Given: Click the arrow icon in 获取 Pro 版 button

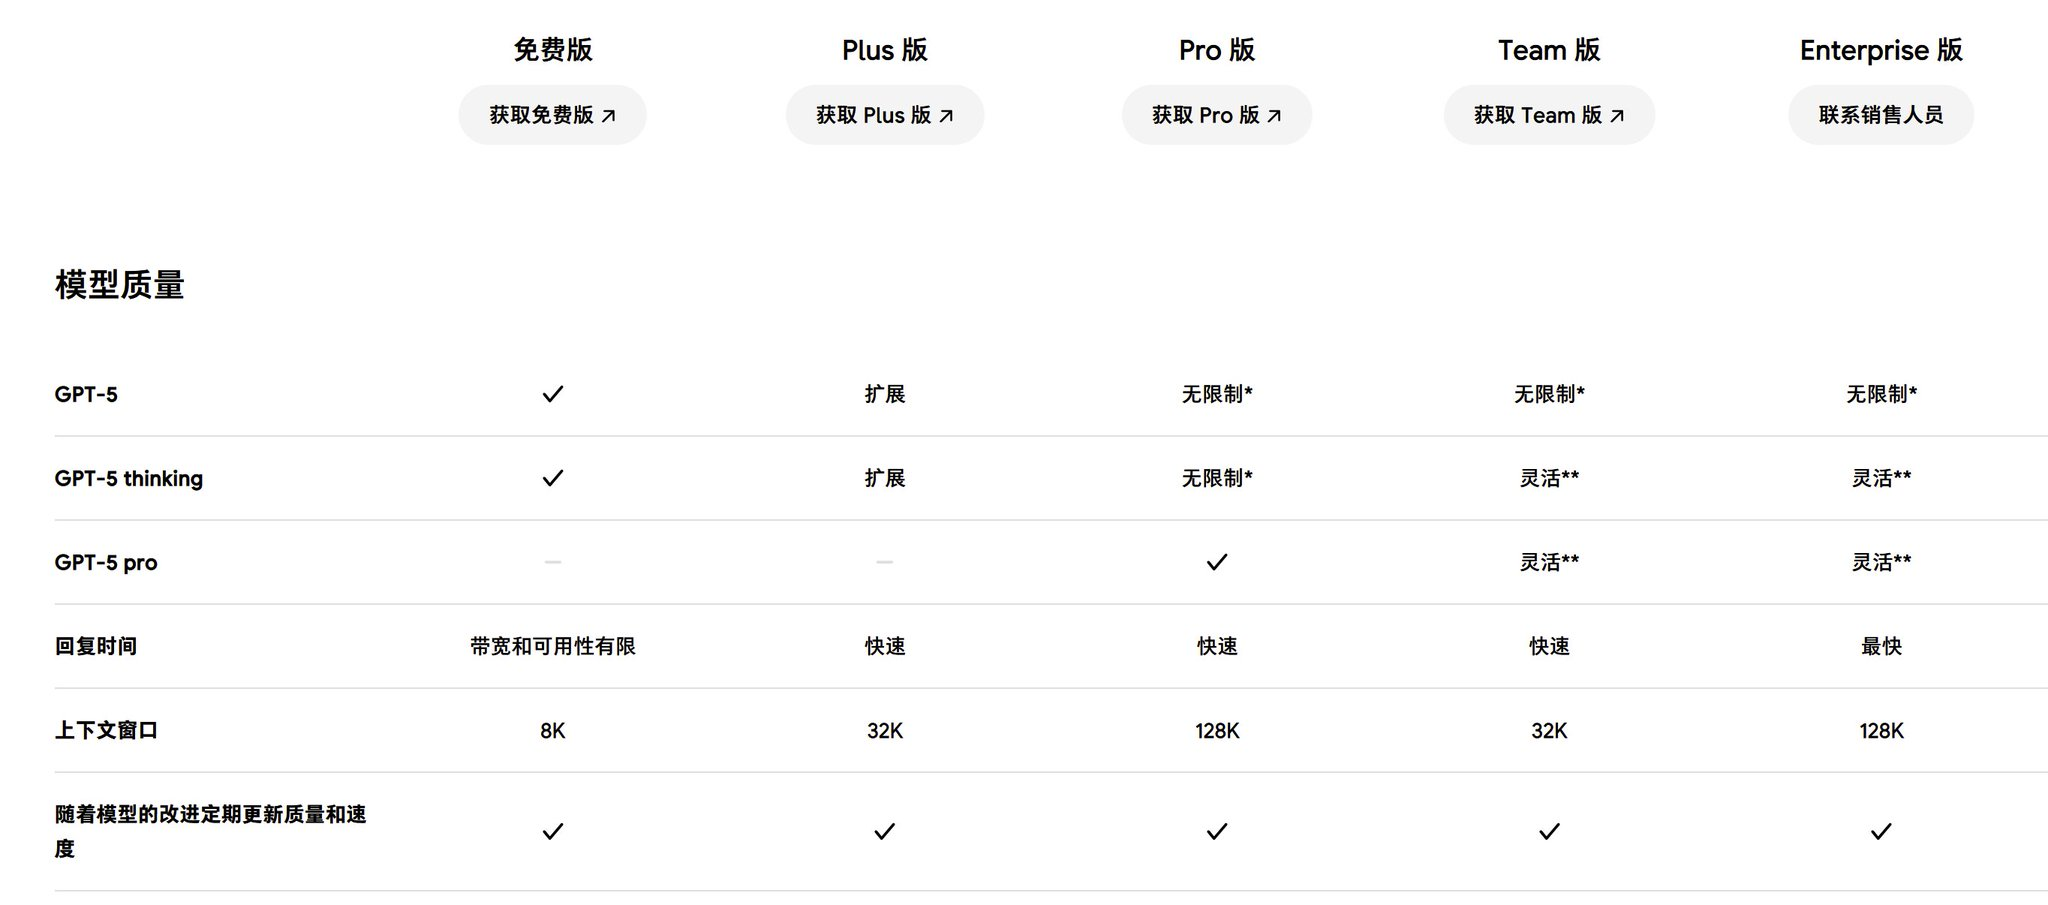Looking at the screenshot, I should click(x=1276, y=116).
